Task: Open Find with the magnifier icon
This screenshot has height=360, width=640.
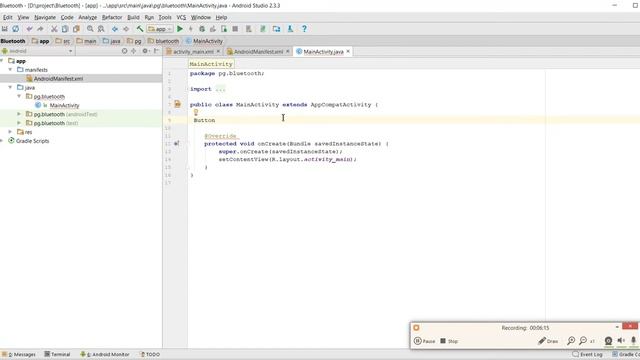Action: (90, 29)
